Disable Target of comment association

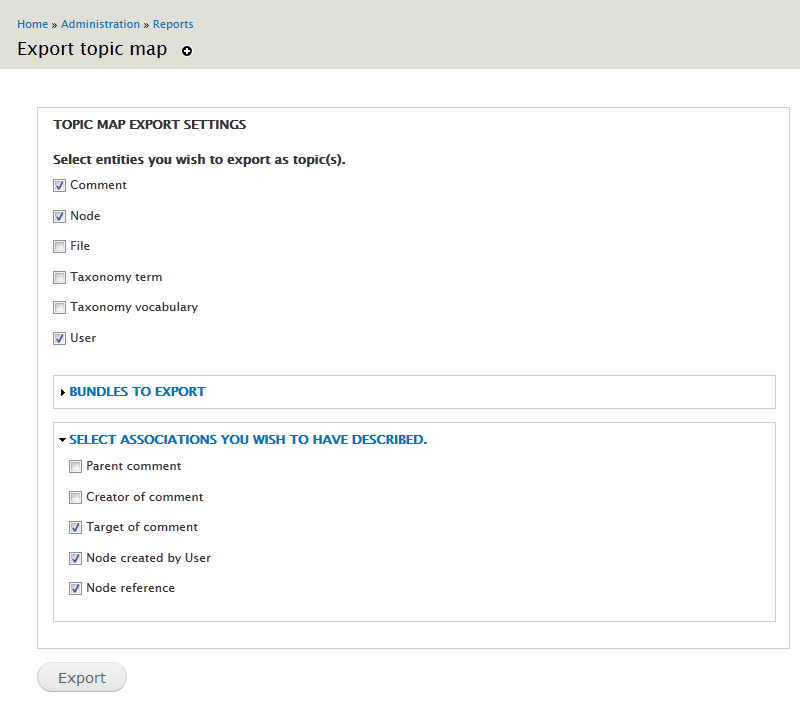[75, 527]
